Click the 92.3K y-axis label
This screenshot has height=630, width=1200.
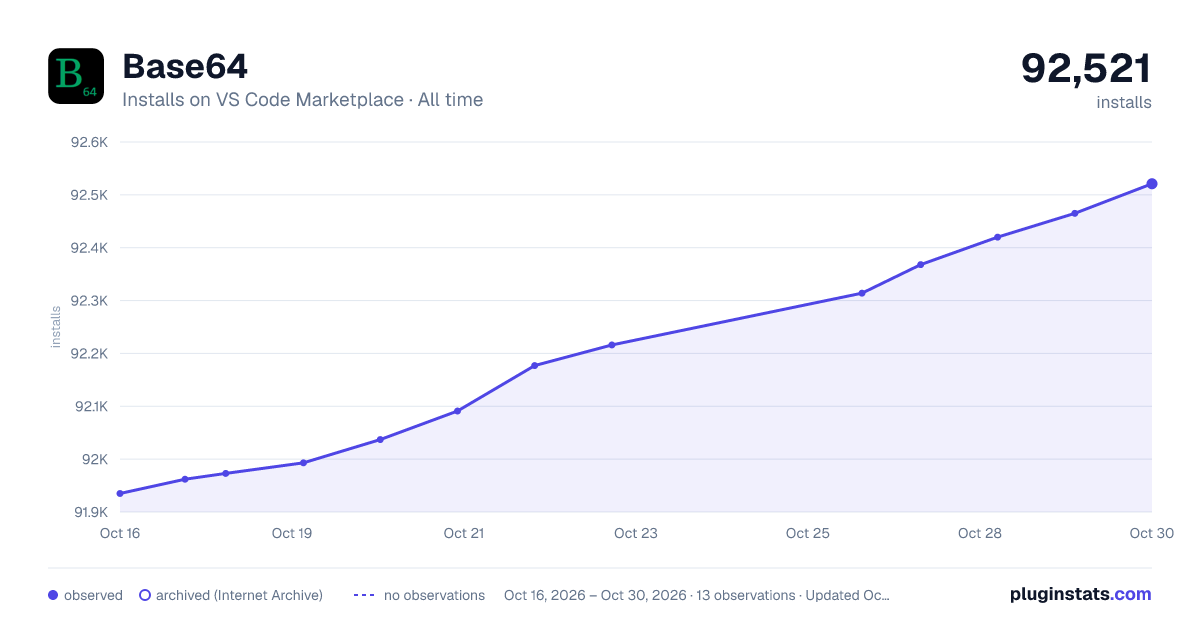pos(88,301)
